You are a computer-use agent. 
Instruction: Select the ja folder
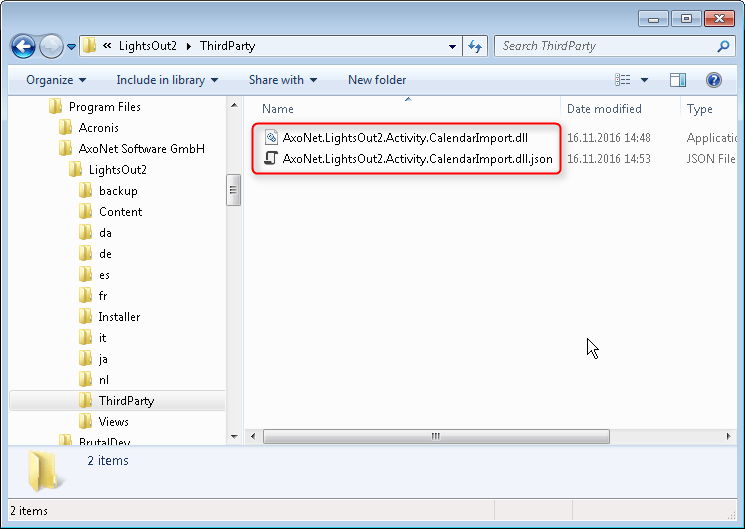pyautogui.click(x=103, y=359)
